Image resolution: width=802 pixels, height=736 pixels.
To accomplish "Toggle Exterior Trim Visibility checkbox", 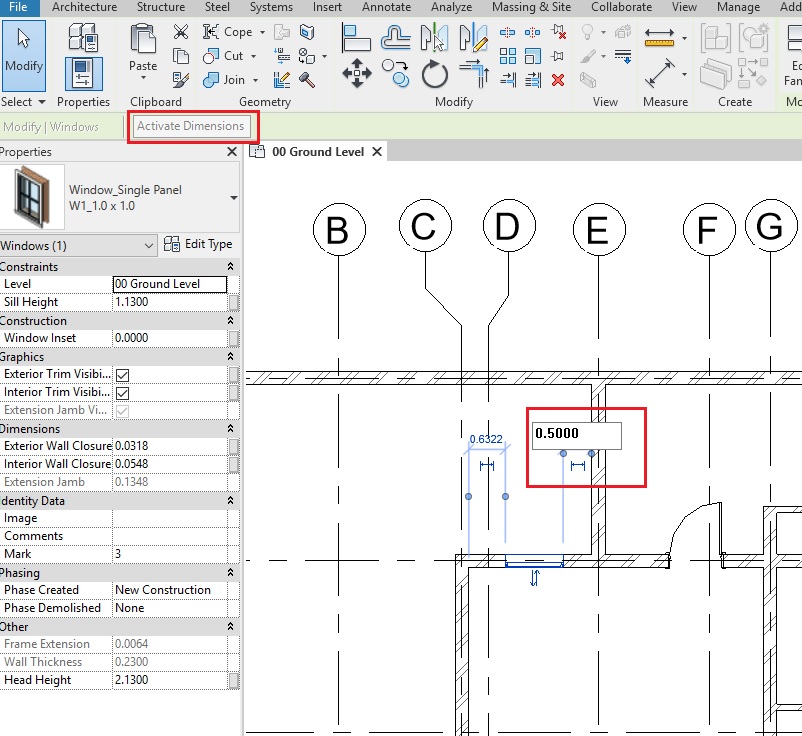I will click(x=122, y=375).
